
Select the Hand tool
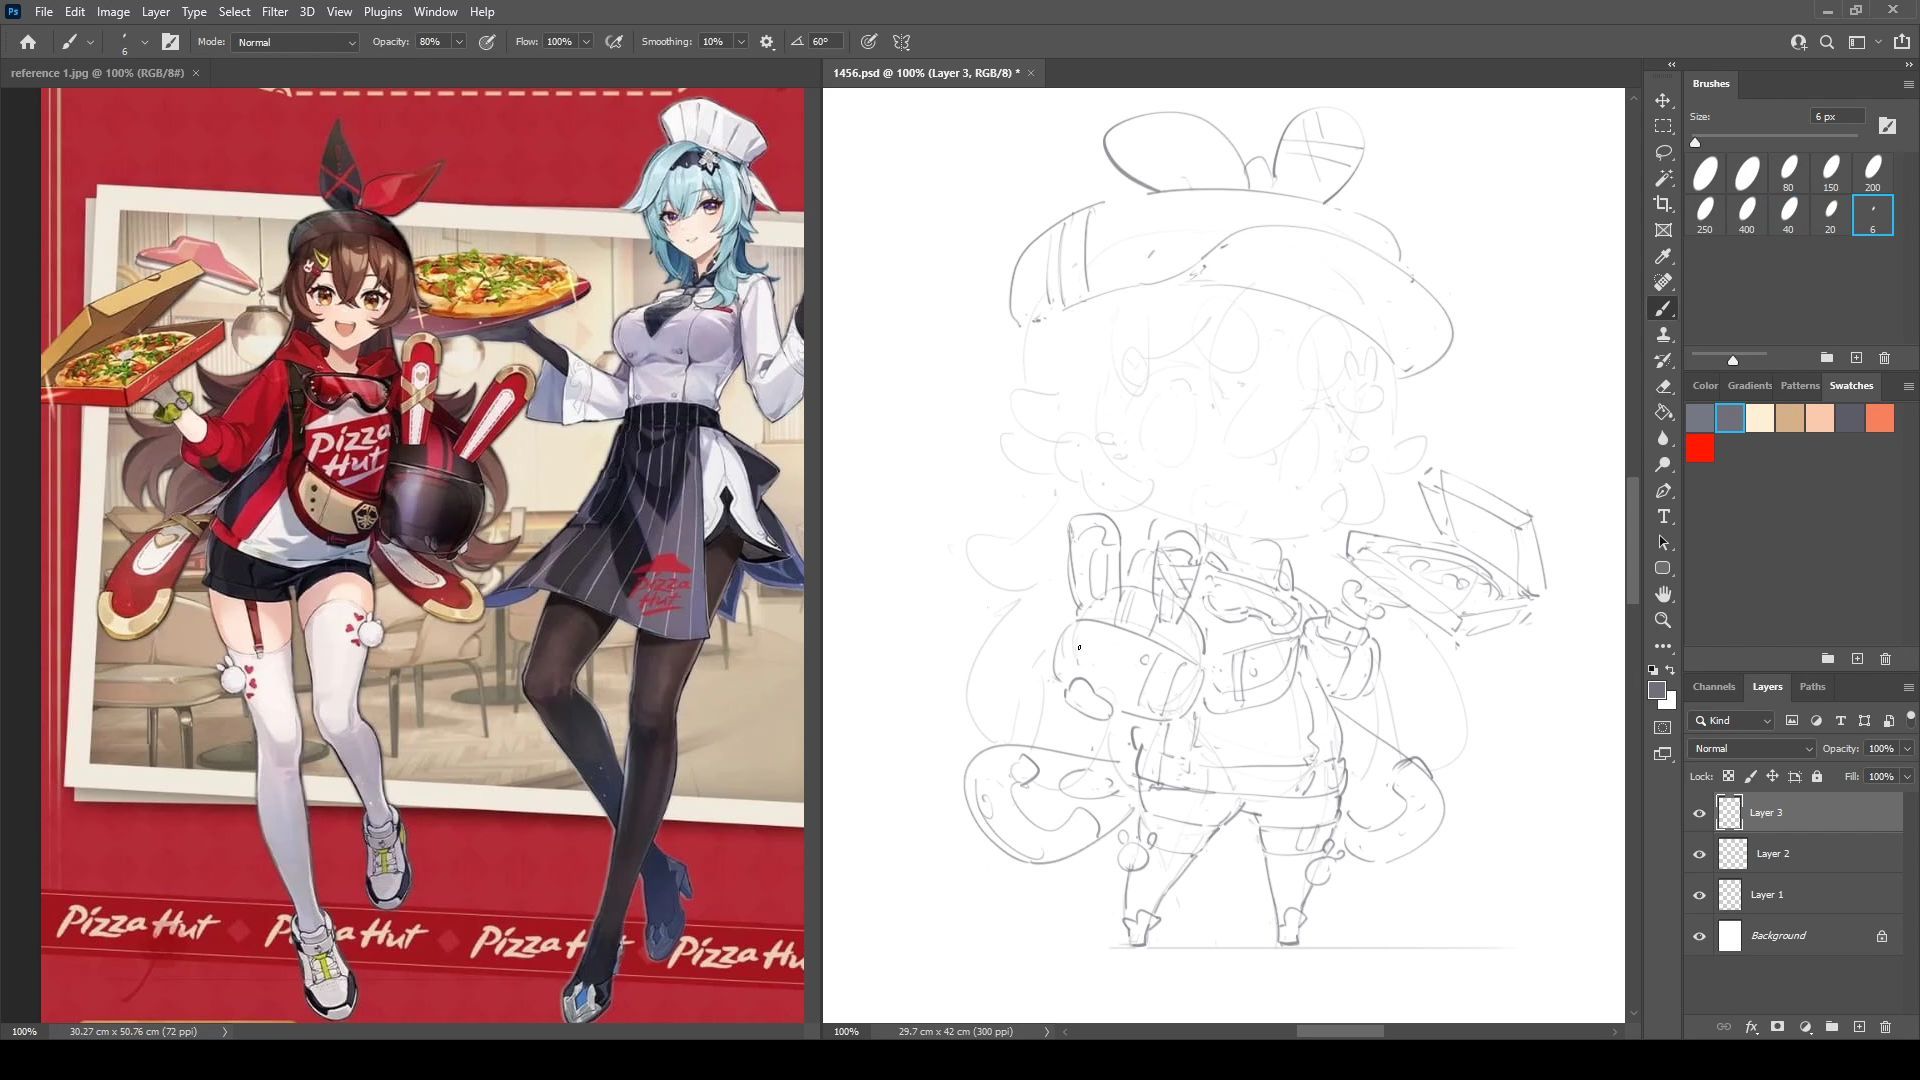[1663, 595]
